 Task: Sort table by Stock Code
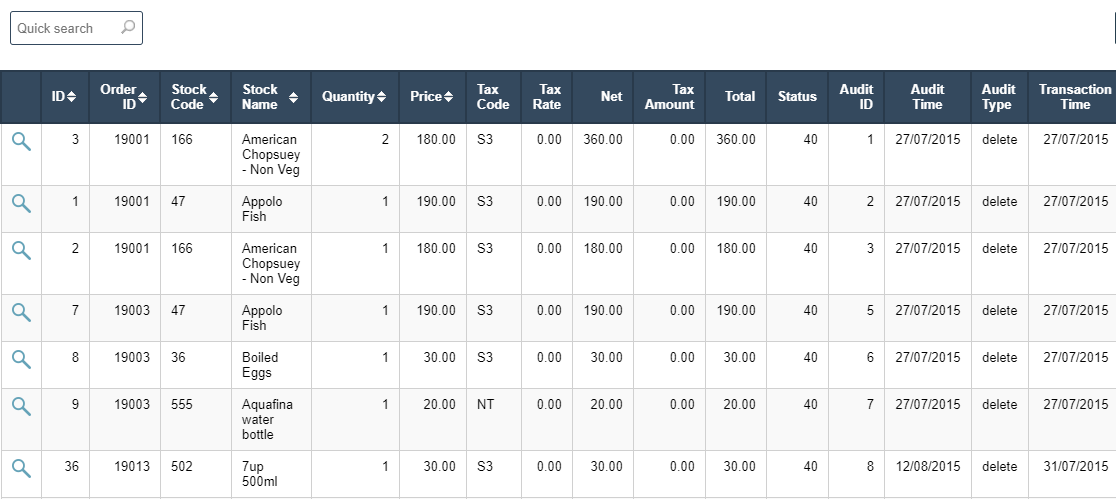(x=194, y=97)
